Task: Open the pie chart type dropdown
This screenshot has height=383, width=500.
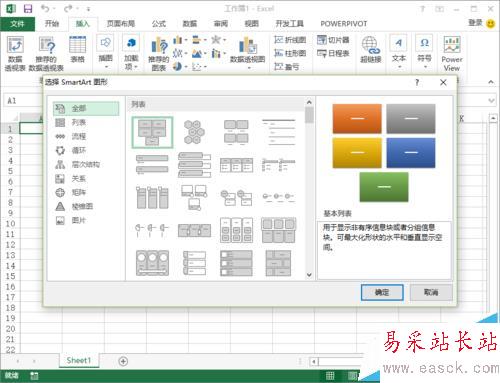Action: (180, 67)
